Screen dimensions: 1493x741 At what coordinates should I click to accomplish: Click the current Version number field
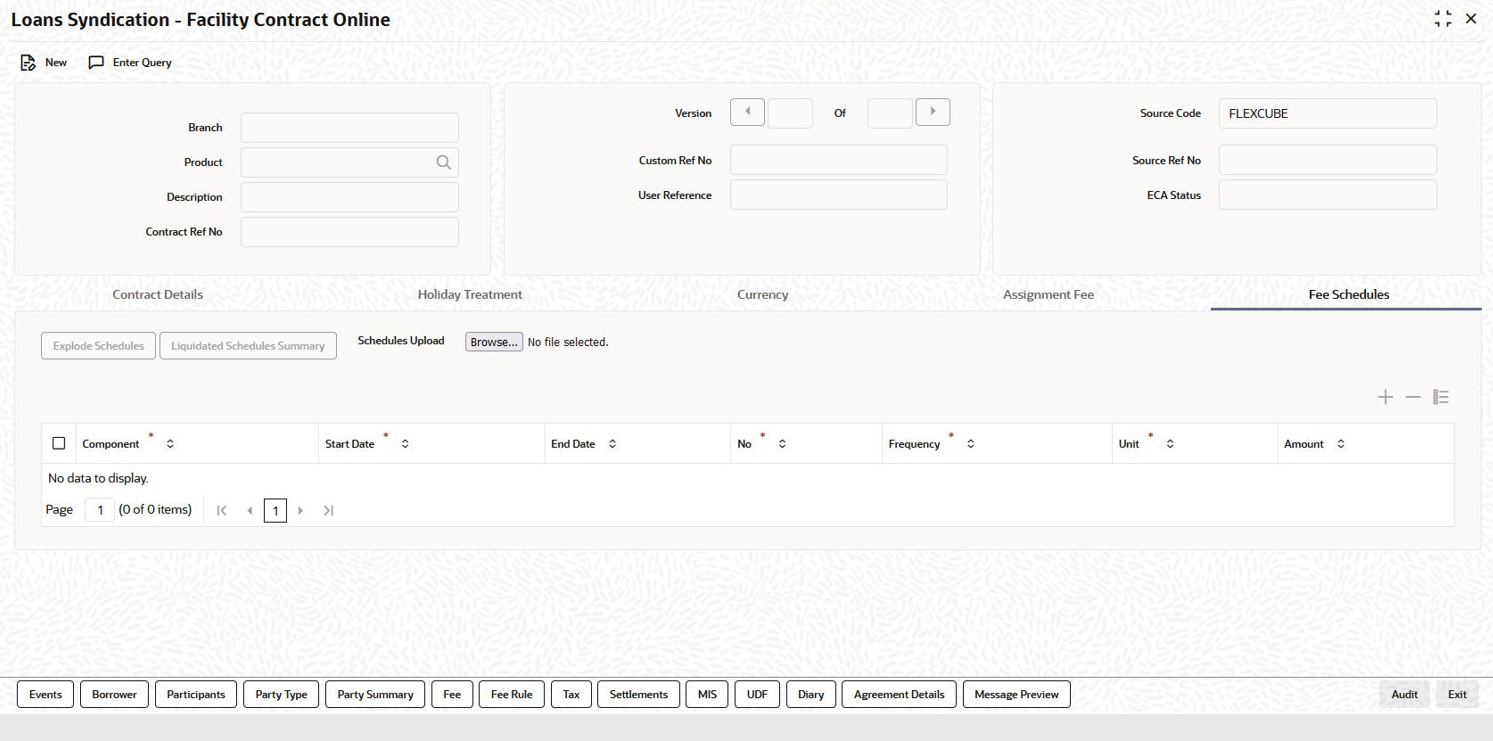(790, 113)
